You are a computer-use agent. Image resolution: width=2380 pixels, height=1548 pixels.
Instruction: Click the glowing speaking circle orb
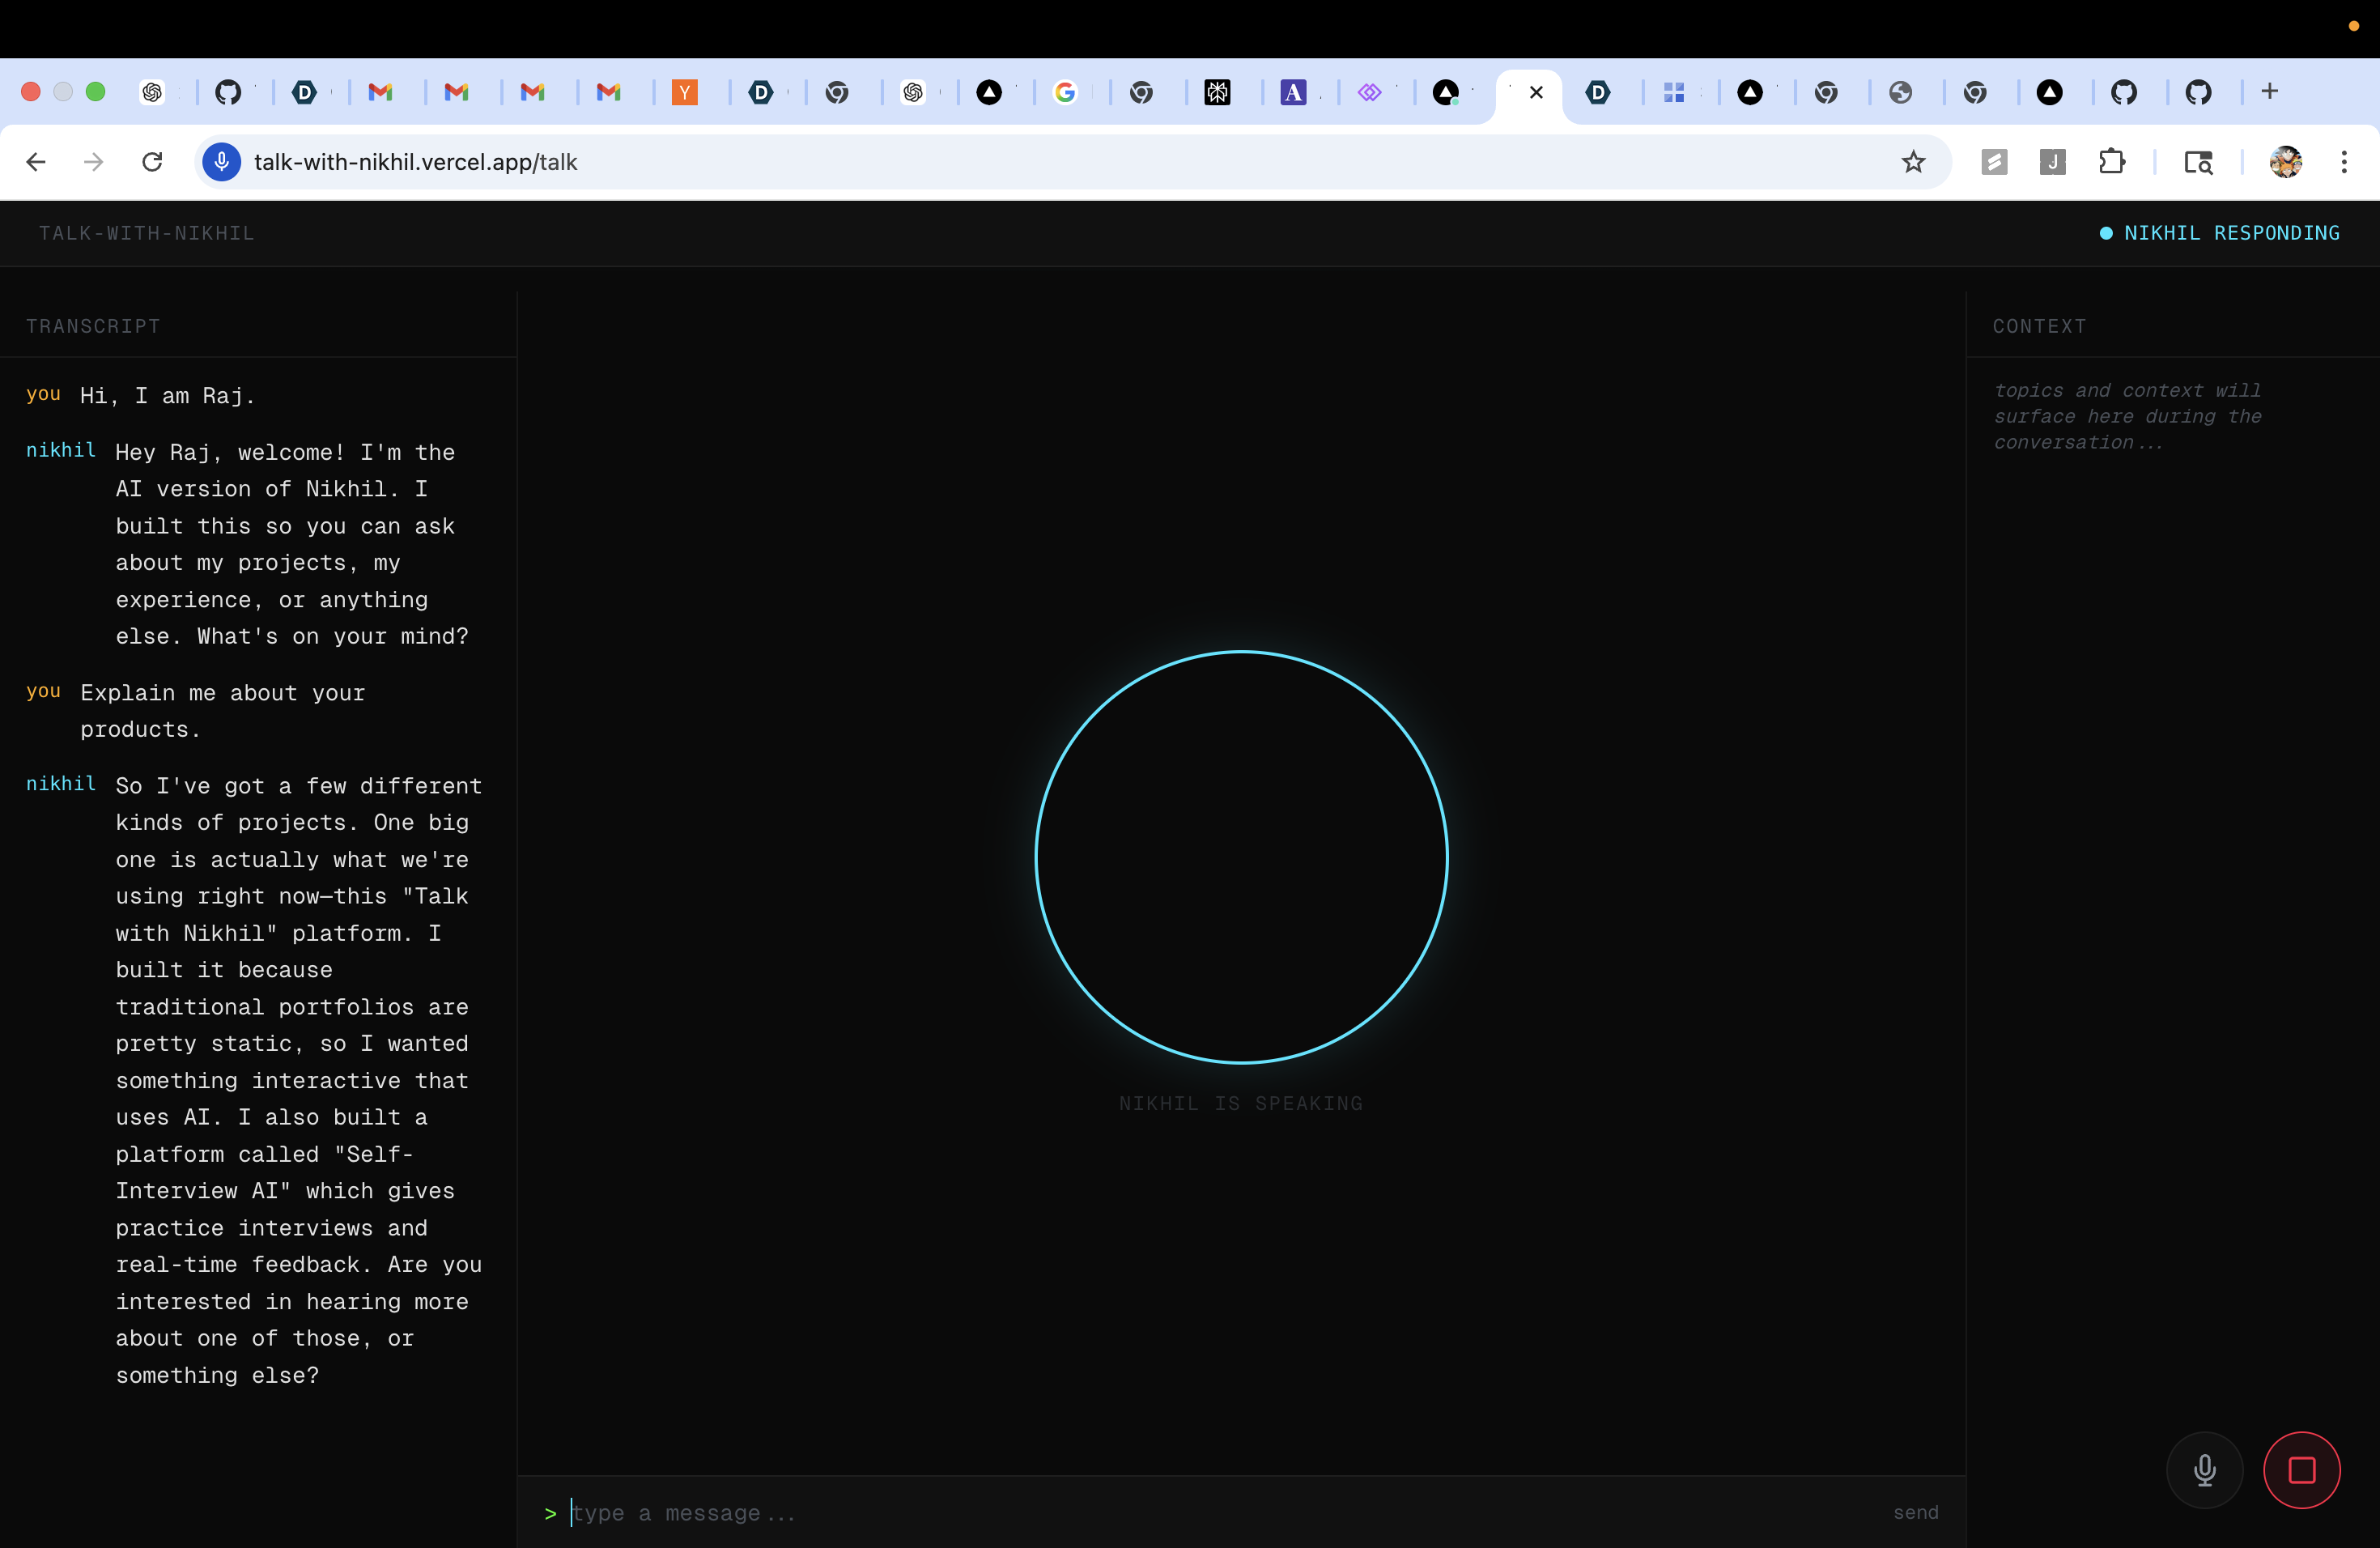coord(1241,857)
